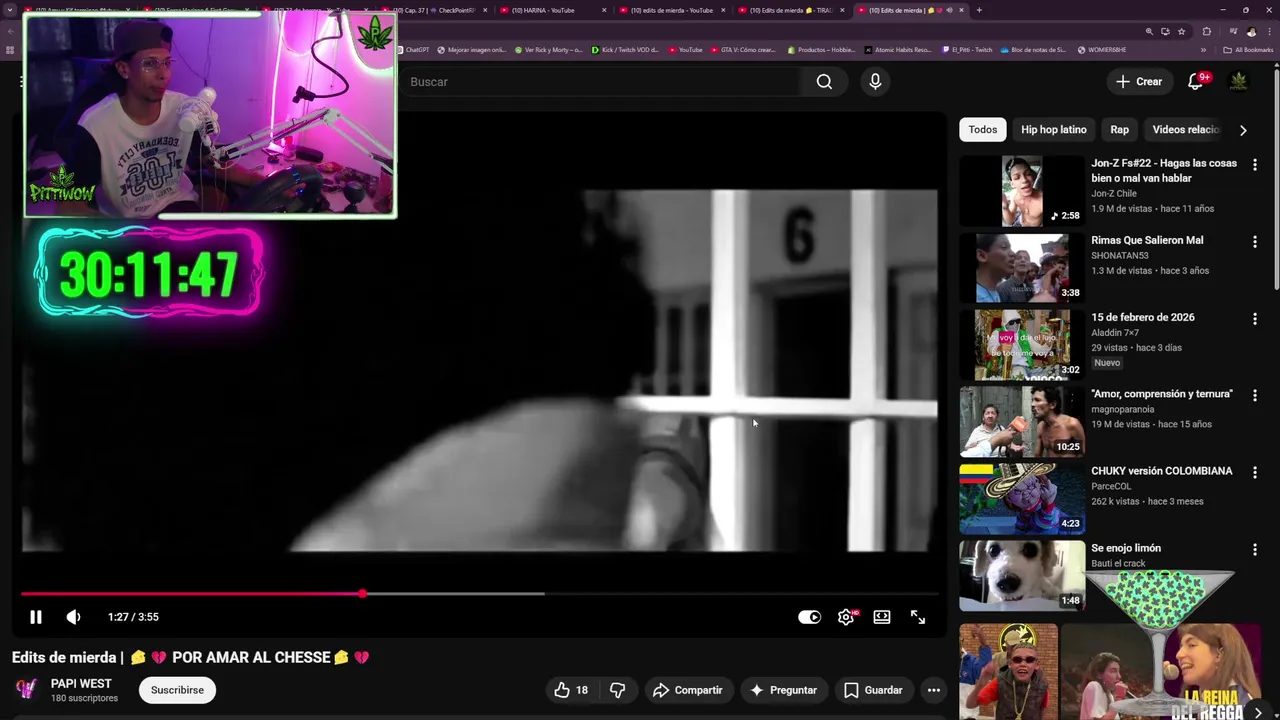The height and width of the screenshot is (720, 1280).
Task: Open a new browser tab with plus
Action: [979, 10]
